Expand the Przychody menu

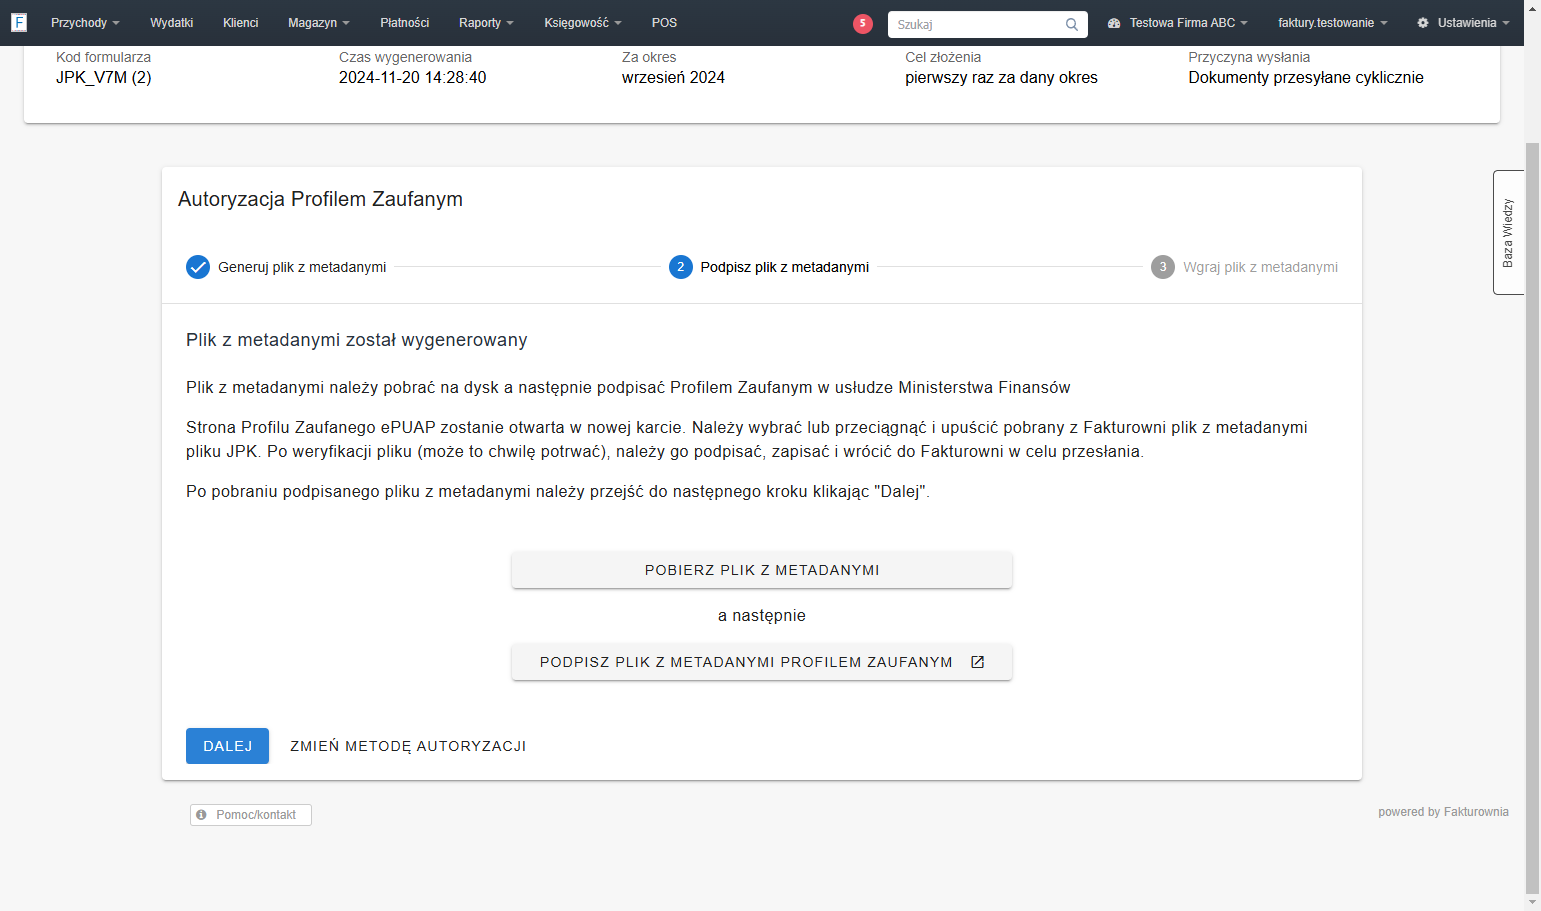point(85,23)
